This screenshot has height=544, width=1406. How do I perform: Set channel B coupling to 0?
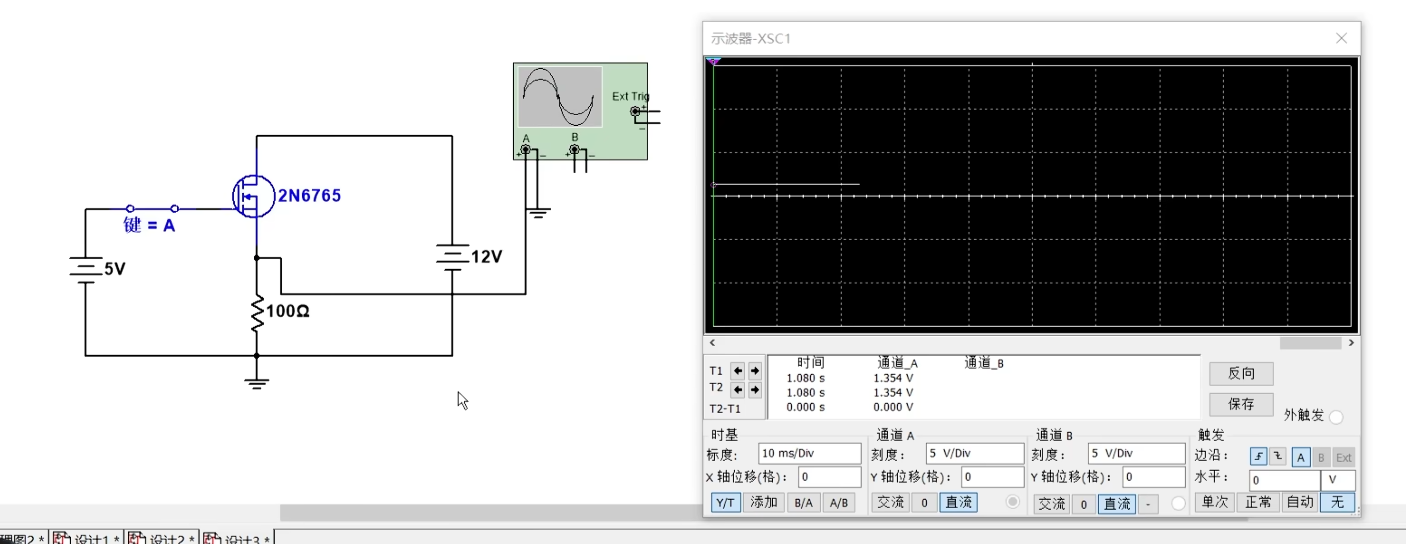point(1083,504)
